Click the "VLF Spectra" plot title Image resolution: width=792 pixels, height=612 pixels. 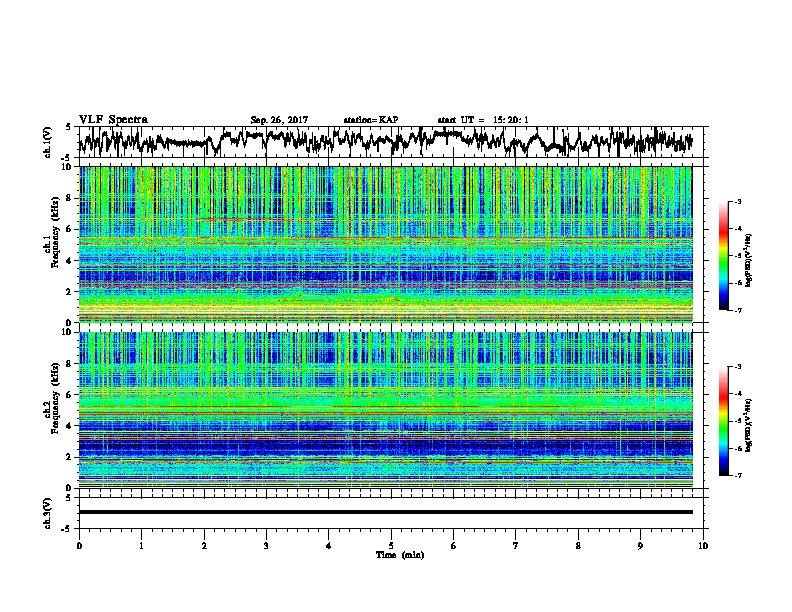tap(113, 120)
